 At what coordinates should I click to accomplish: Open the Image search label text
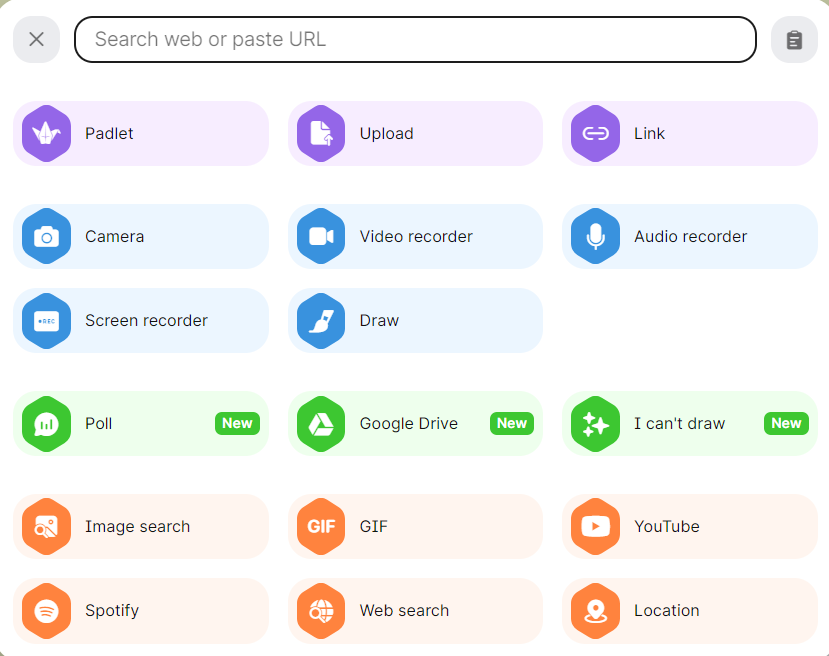pyautogui.click(x=137, y=526)
